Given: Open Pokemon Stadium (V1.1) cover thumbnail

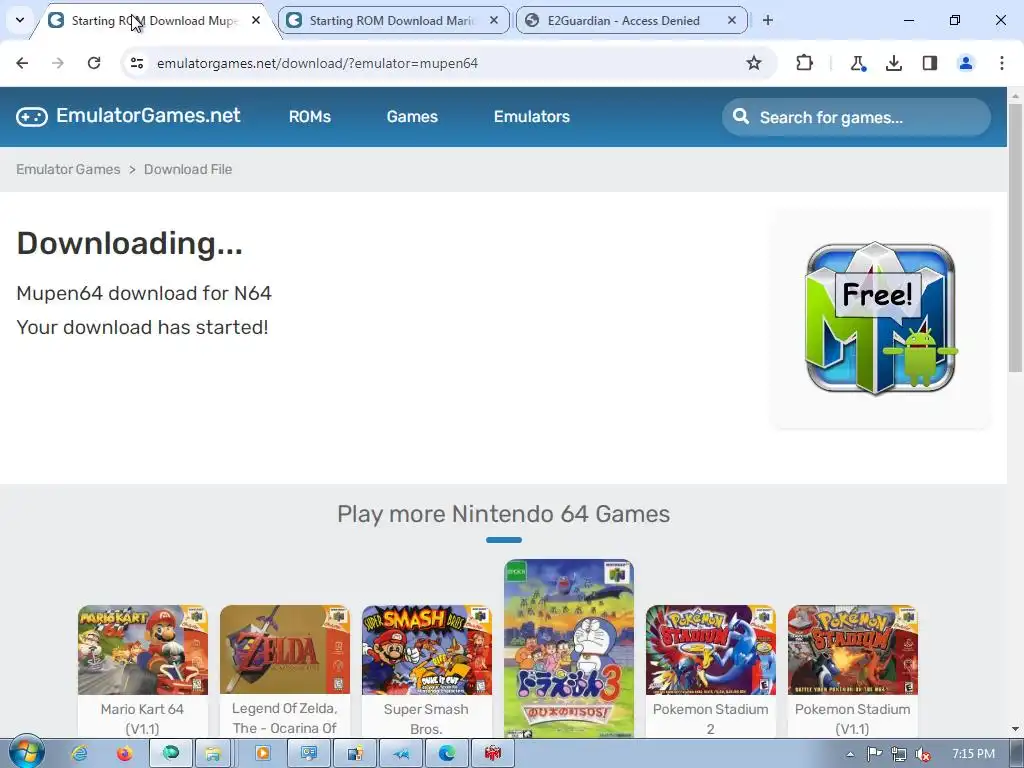Looking at the screenshot, I should [852, 650].
